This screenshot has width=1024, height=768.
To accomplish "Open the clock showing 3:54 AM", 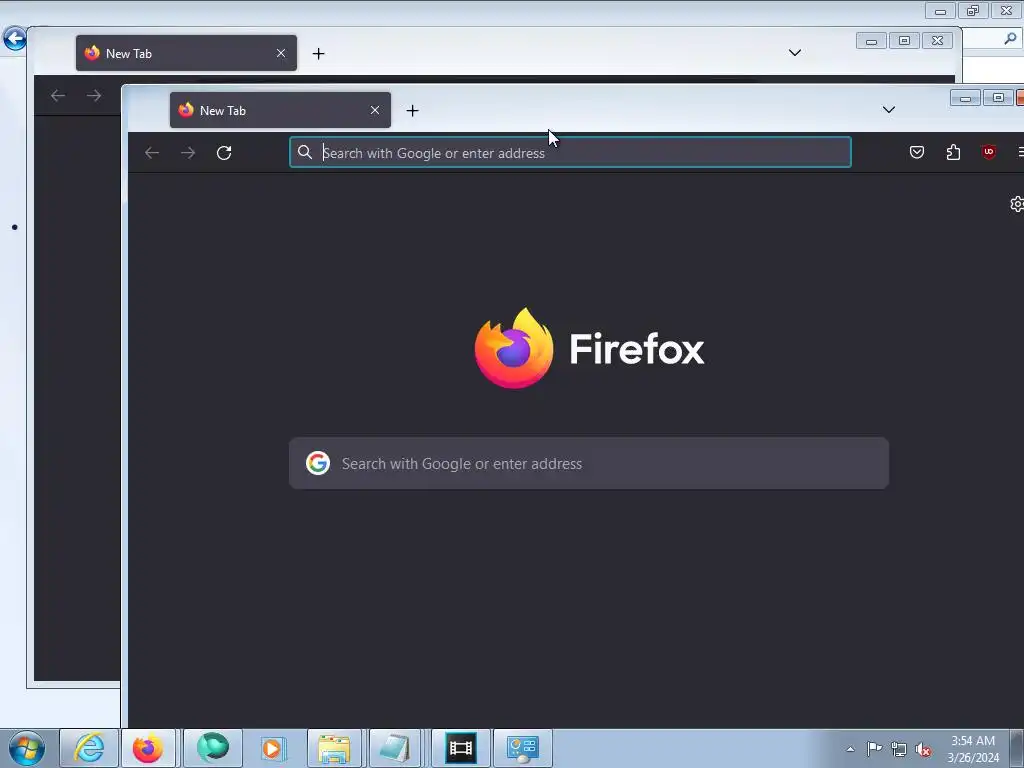I will (x=973, y=749).
